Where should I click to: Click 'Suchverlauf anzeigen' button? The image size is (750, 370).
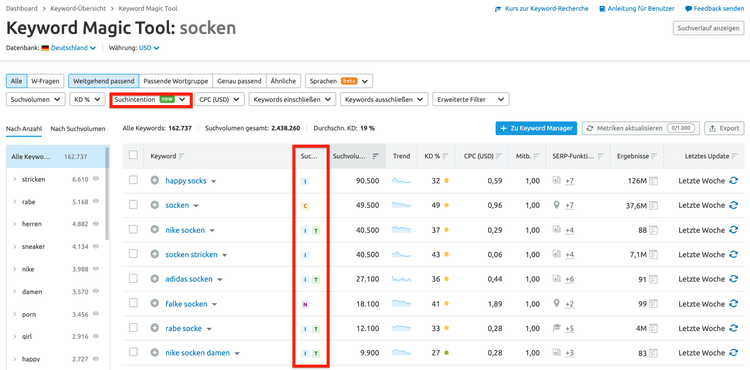[x=709, y=28]
